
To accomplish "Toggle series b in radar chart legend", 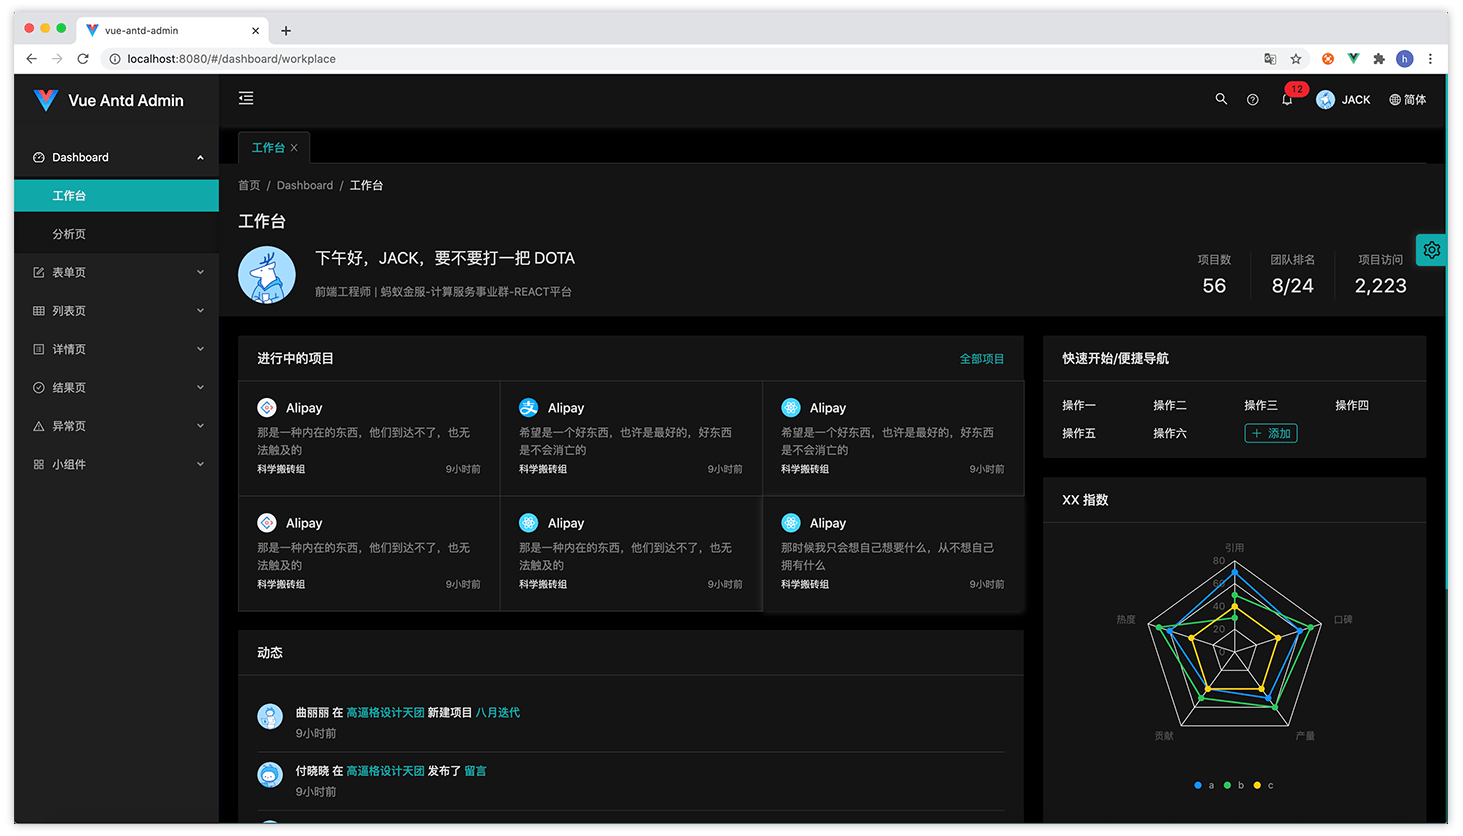I will point(1234,785).
